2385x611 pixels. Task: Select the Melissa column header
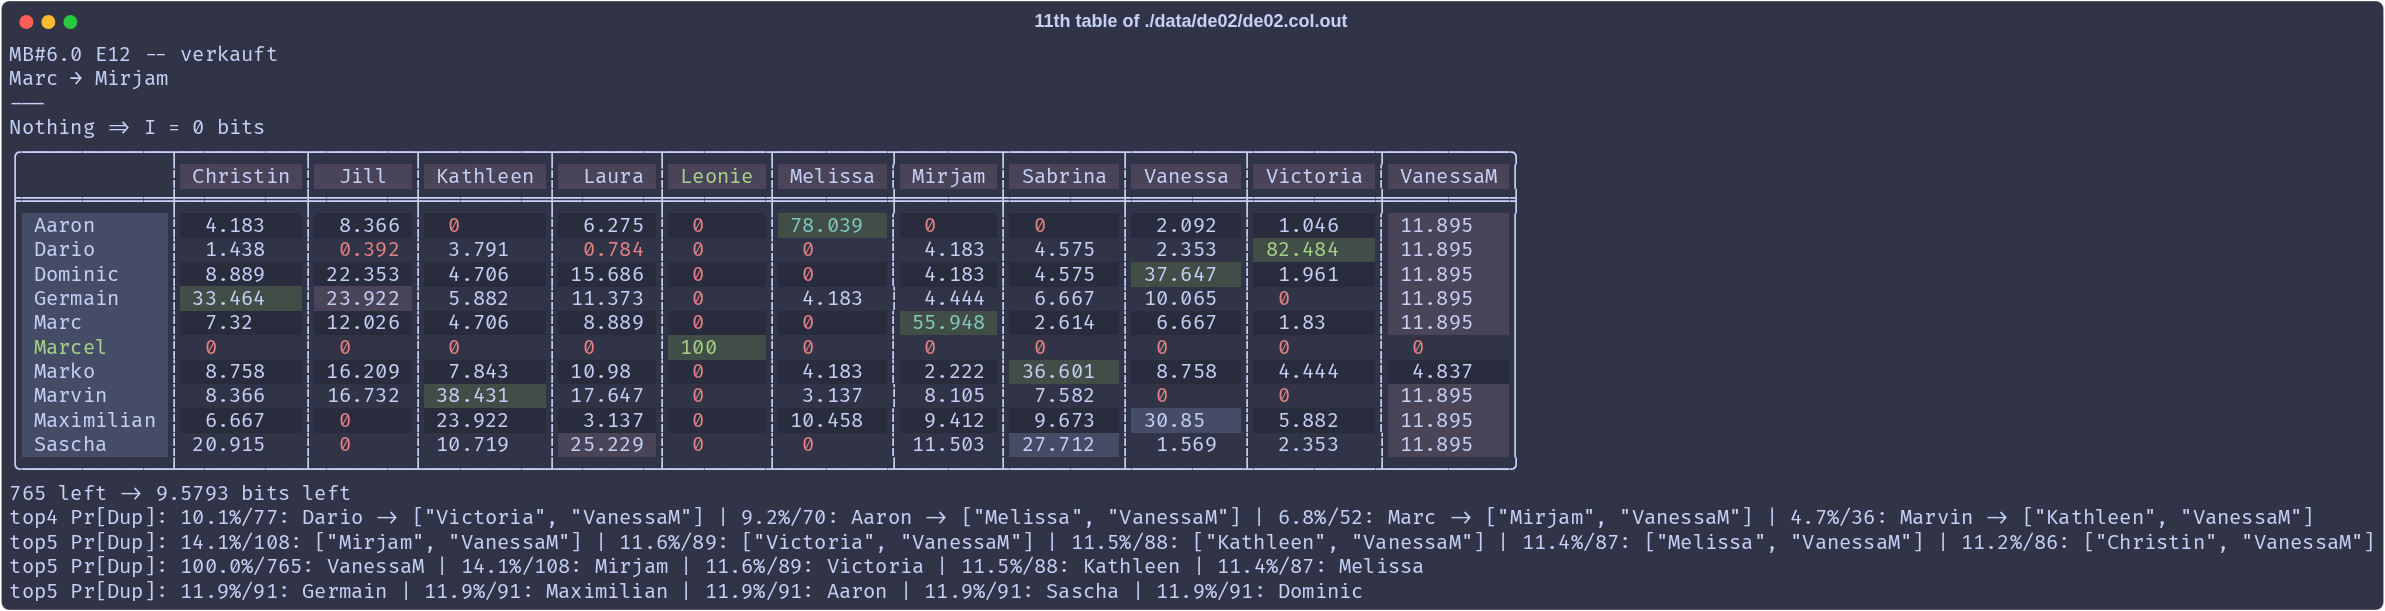pyautogui.click(x=832, y=176)
